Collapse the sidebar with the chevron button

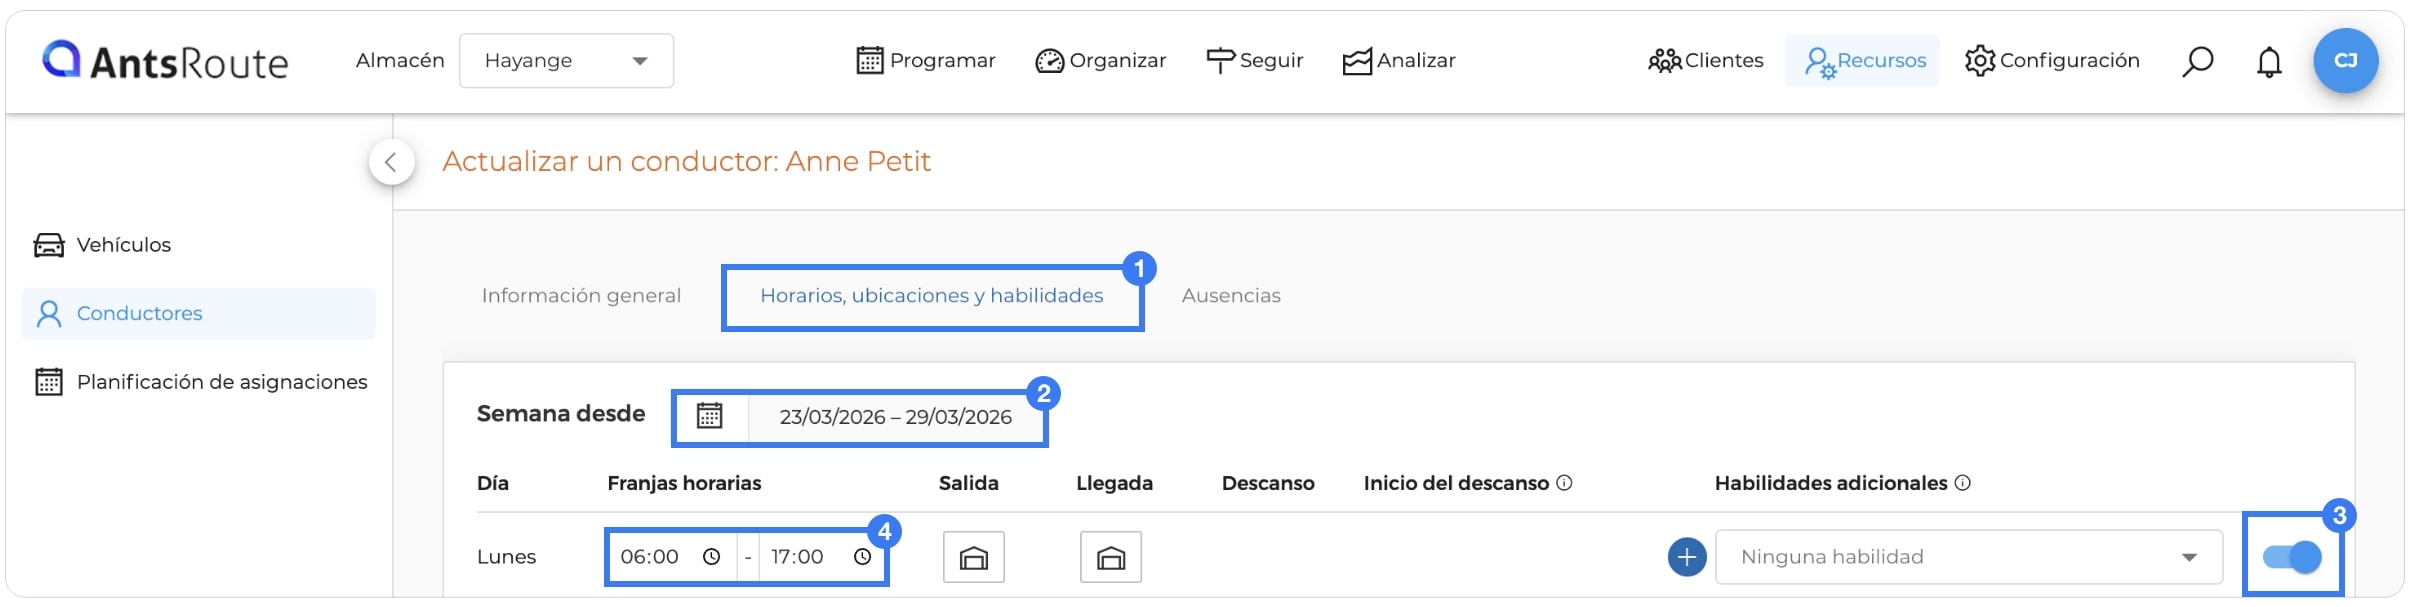click(391, 162)
